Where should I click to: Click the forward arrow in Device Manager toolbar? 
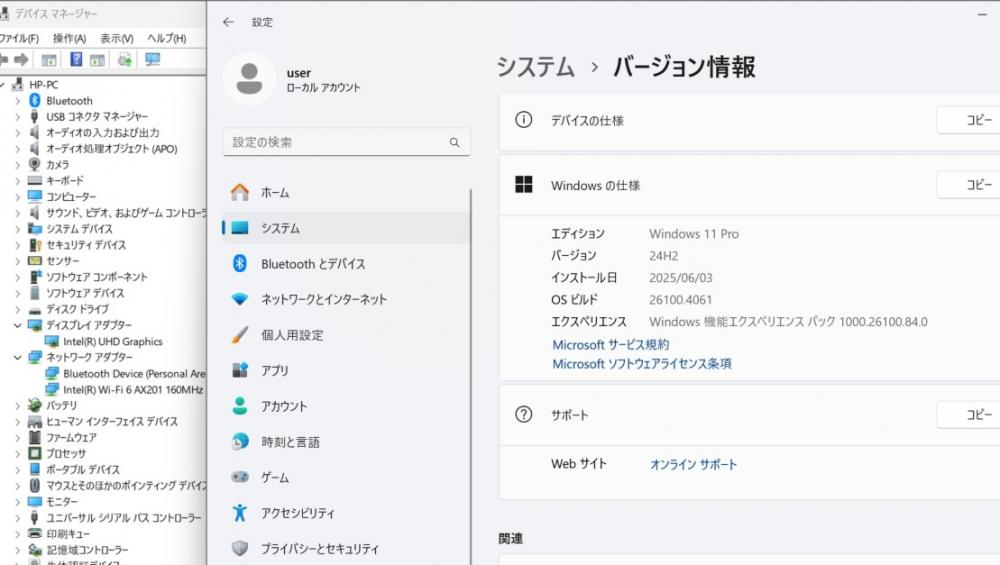[22, 59]
